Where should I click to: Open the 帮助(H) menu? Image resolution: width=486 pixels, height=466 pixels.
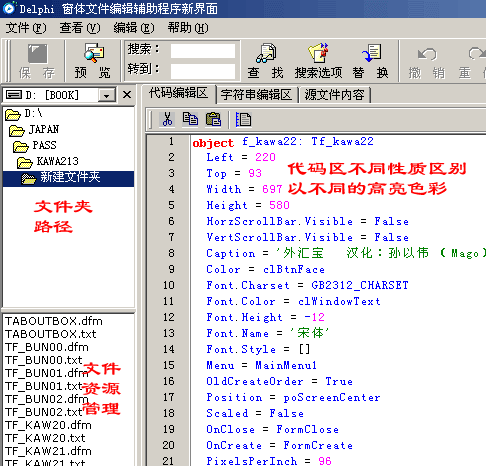pos(188,28)
